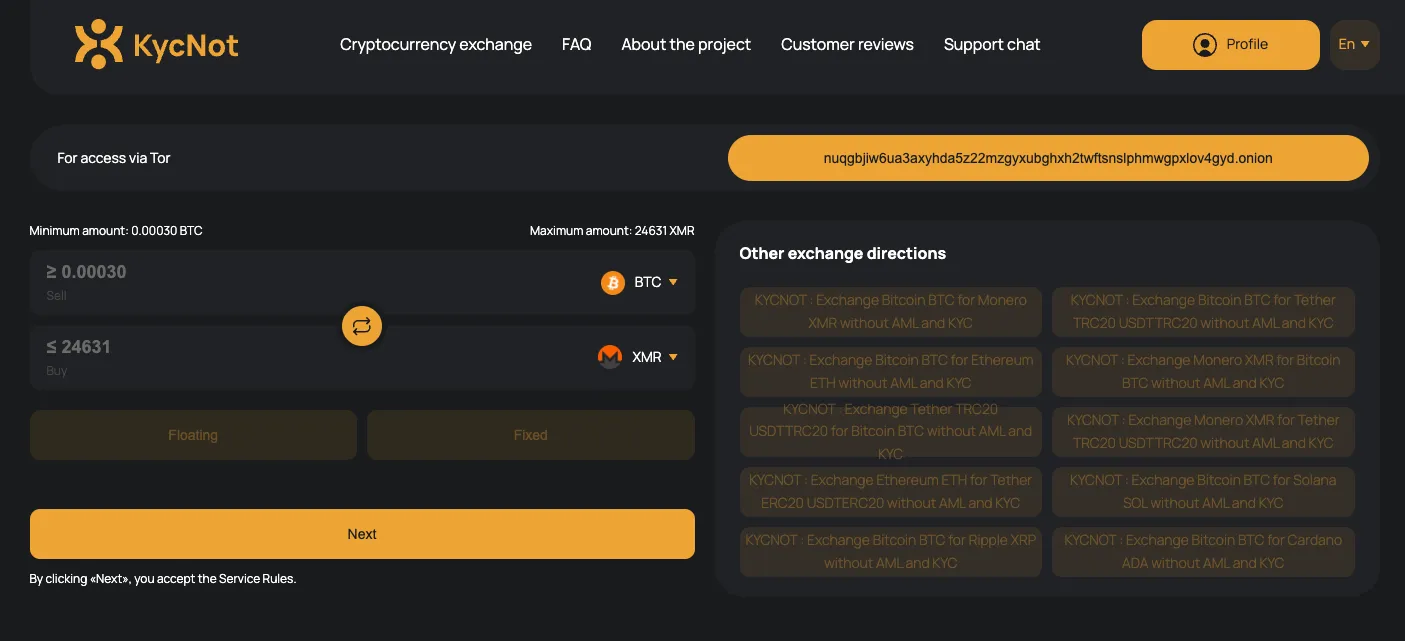The width and height of the screenshot is (1405, 641).
Task: Open Exchange Monero XMR for Bitcoin BTC
Action: 1203,372
